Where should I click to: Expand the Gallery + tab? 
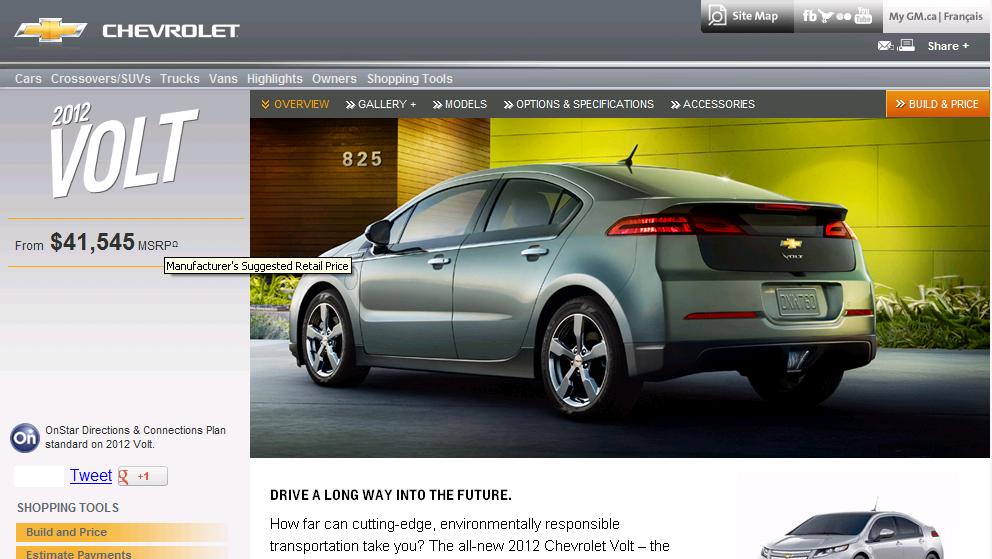pos(381,104)
